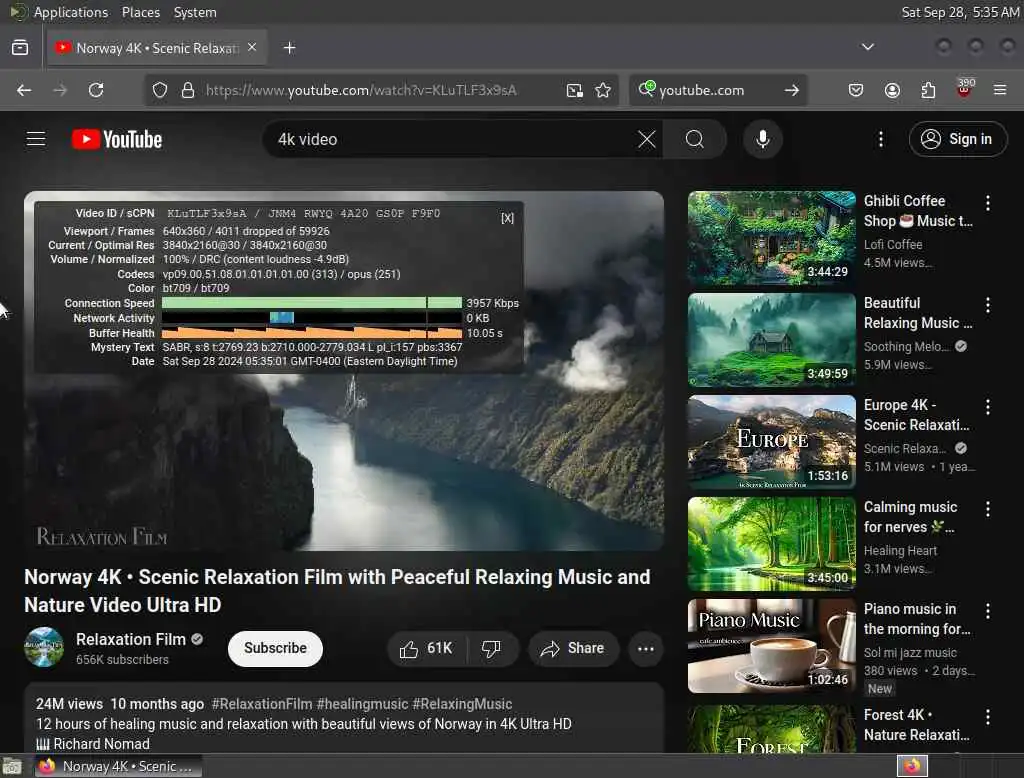Open the YouTube guide hamburger menu
Image resolution: width=1024 pixels, height=778 pixels.
tap(36, 139)
